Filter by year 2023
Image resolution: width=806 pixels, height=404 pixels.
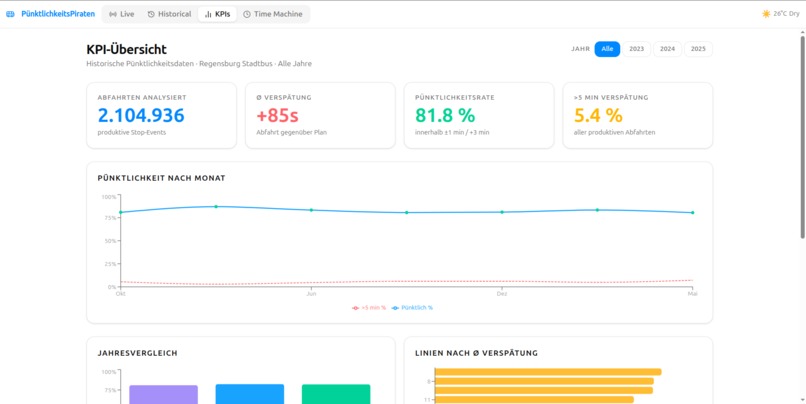[x=636, y=49]
